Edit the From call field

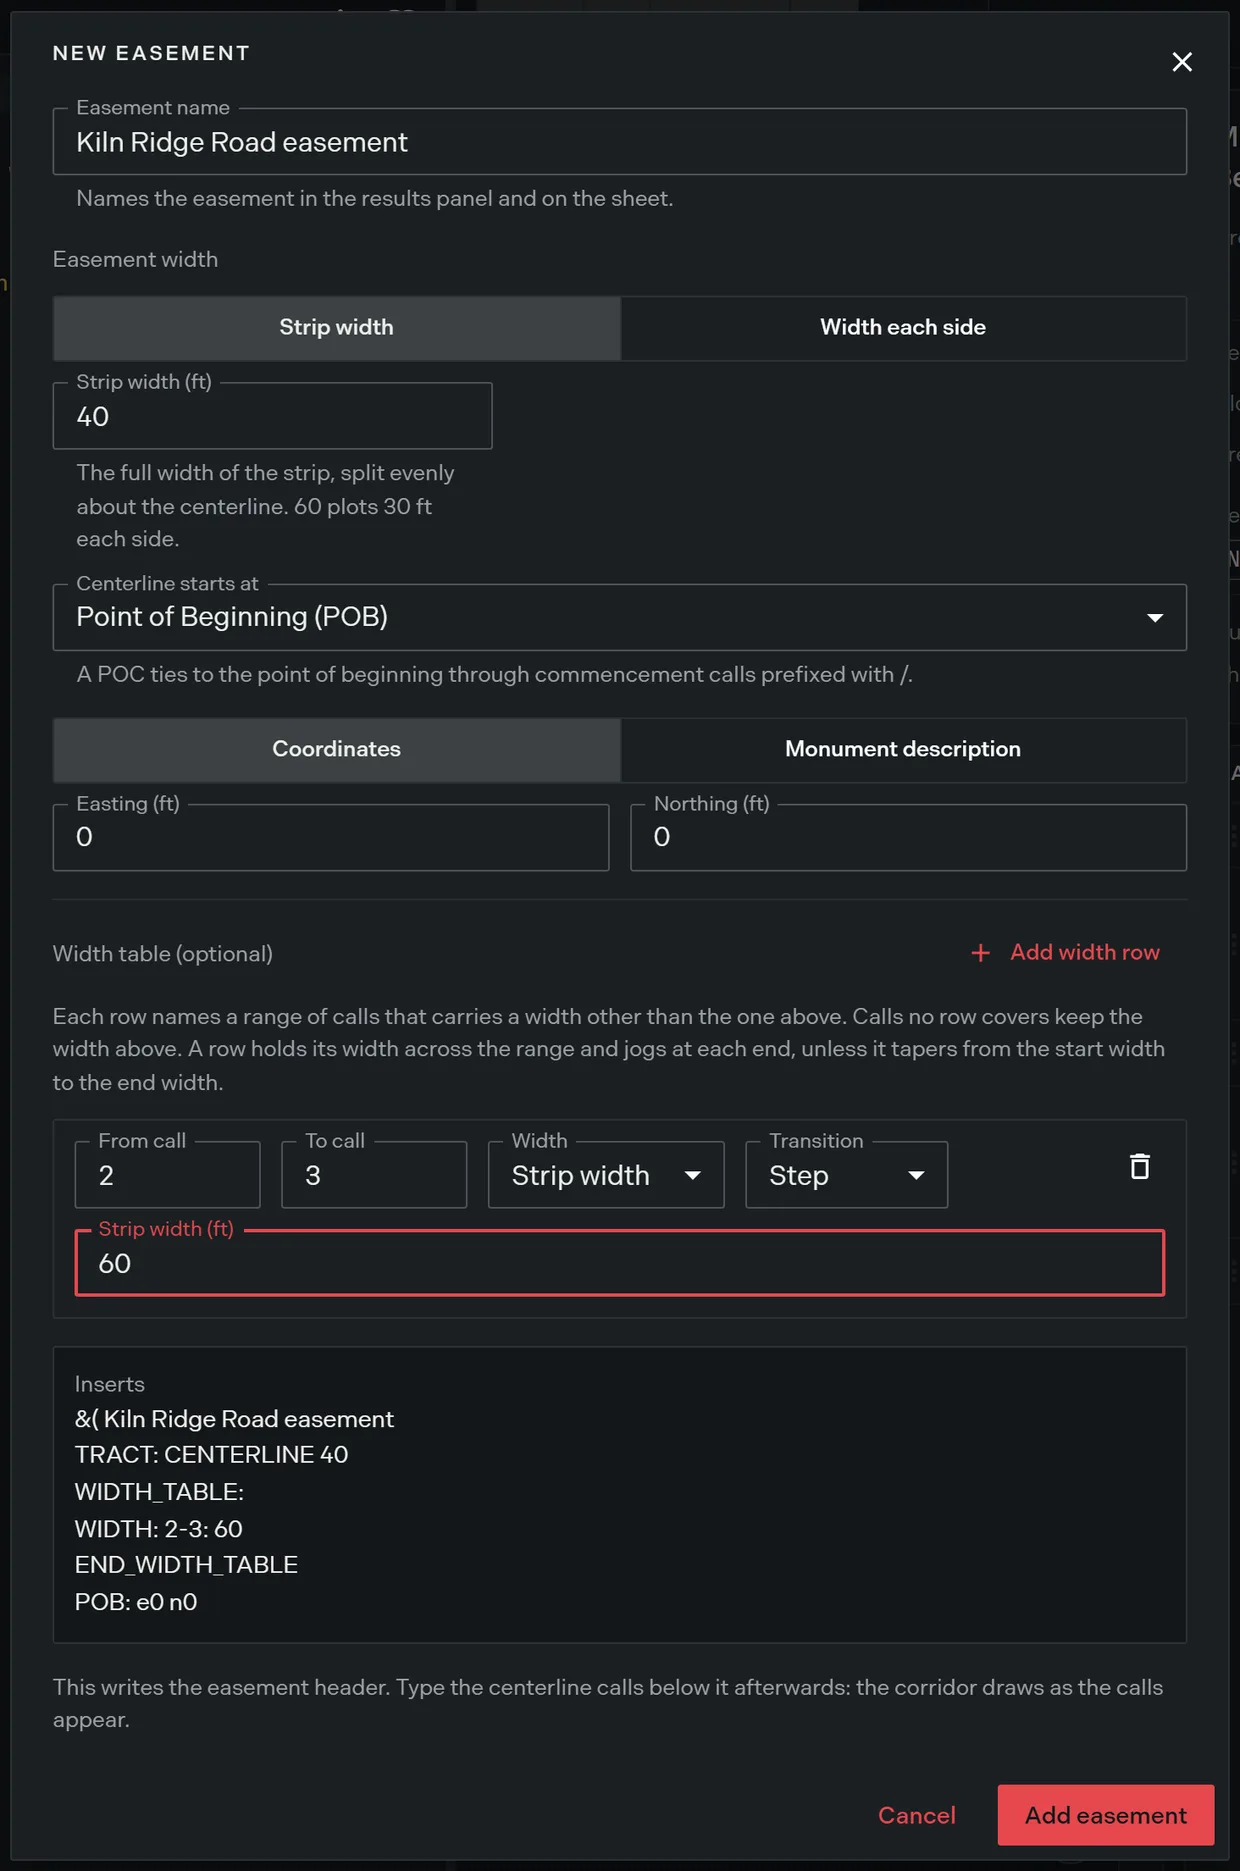tap(167, 1175)
